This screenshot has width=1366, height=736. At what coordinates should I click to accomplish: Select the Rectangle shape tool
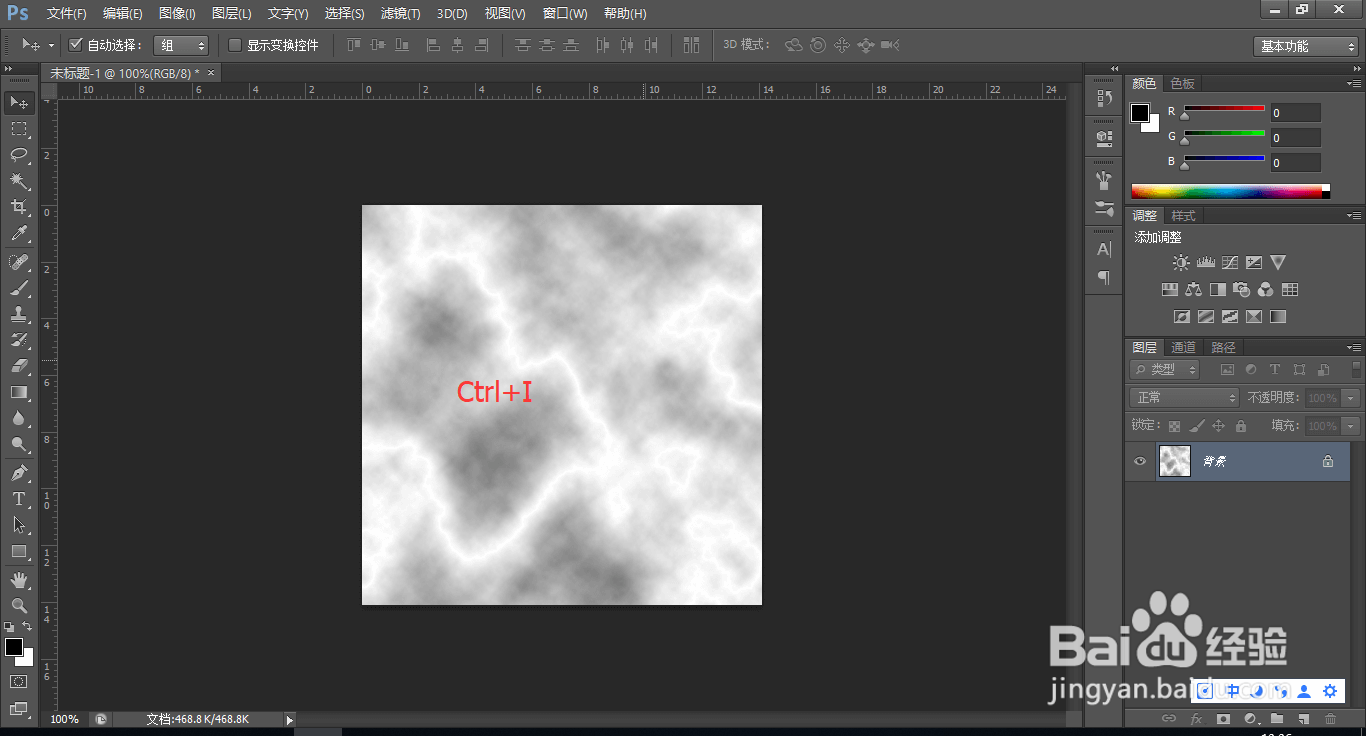pos(19,551)
